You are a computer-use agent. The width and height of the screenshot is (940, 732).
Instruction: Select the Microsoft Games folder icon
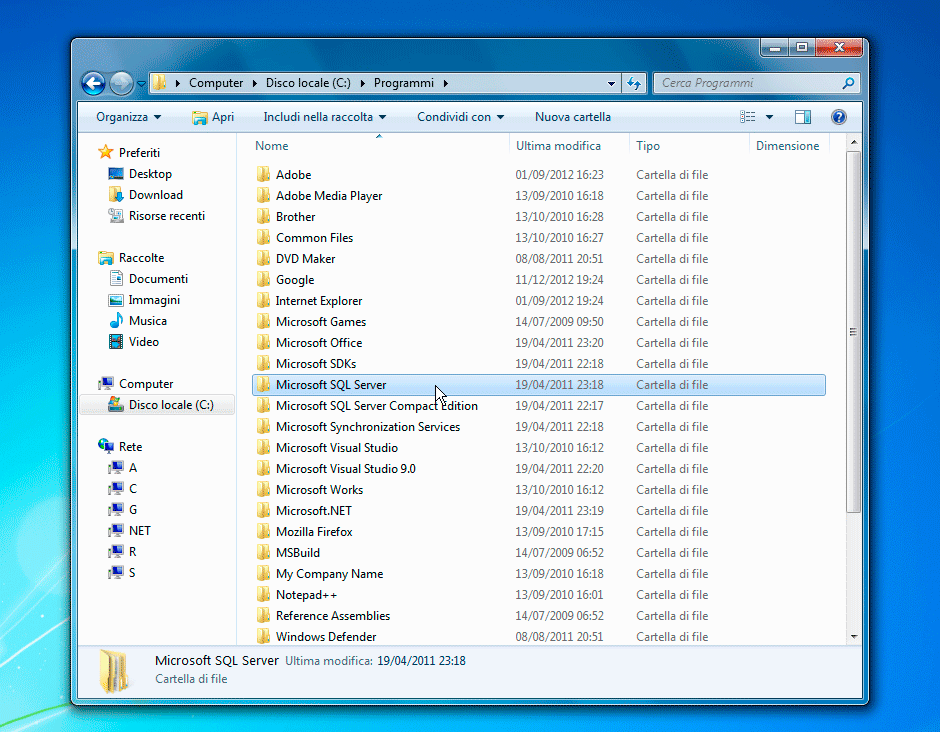[263, 321]
